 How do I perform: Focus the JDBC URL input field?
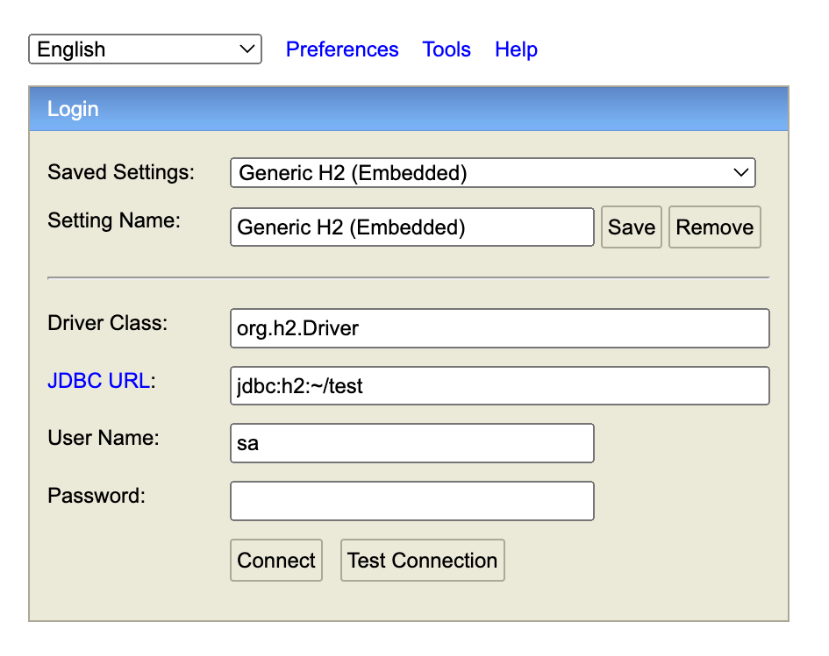click(500, 386)
